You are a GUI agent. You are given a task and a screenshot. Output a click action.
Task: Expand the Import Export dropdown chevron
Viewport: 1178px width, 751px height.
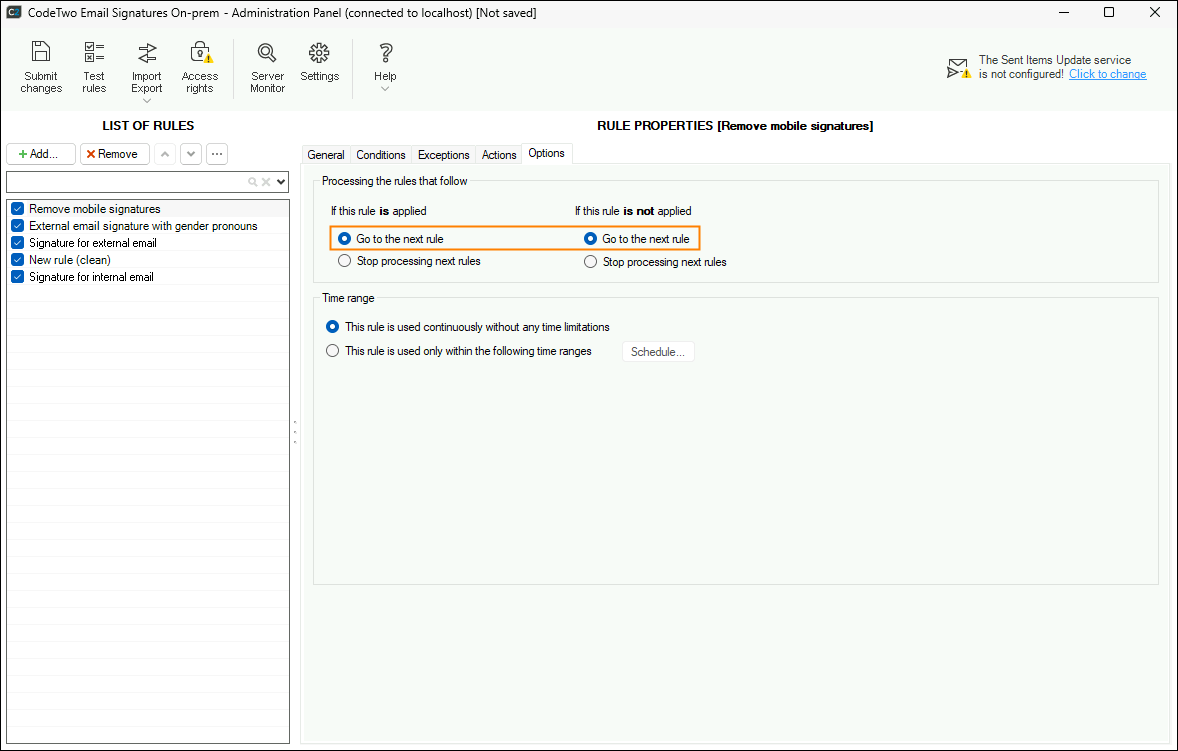point(146,101)
